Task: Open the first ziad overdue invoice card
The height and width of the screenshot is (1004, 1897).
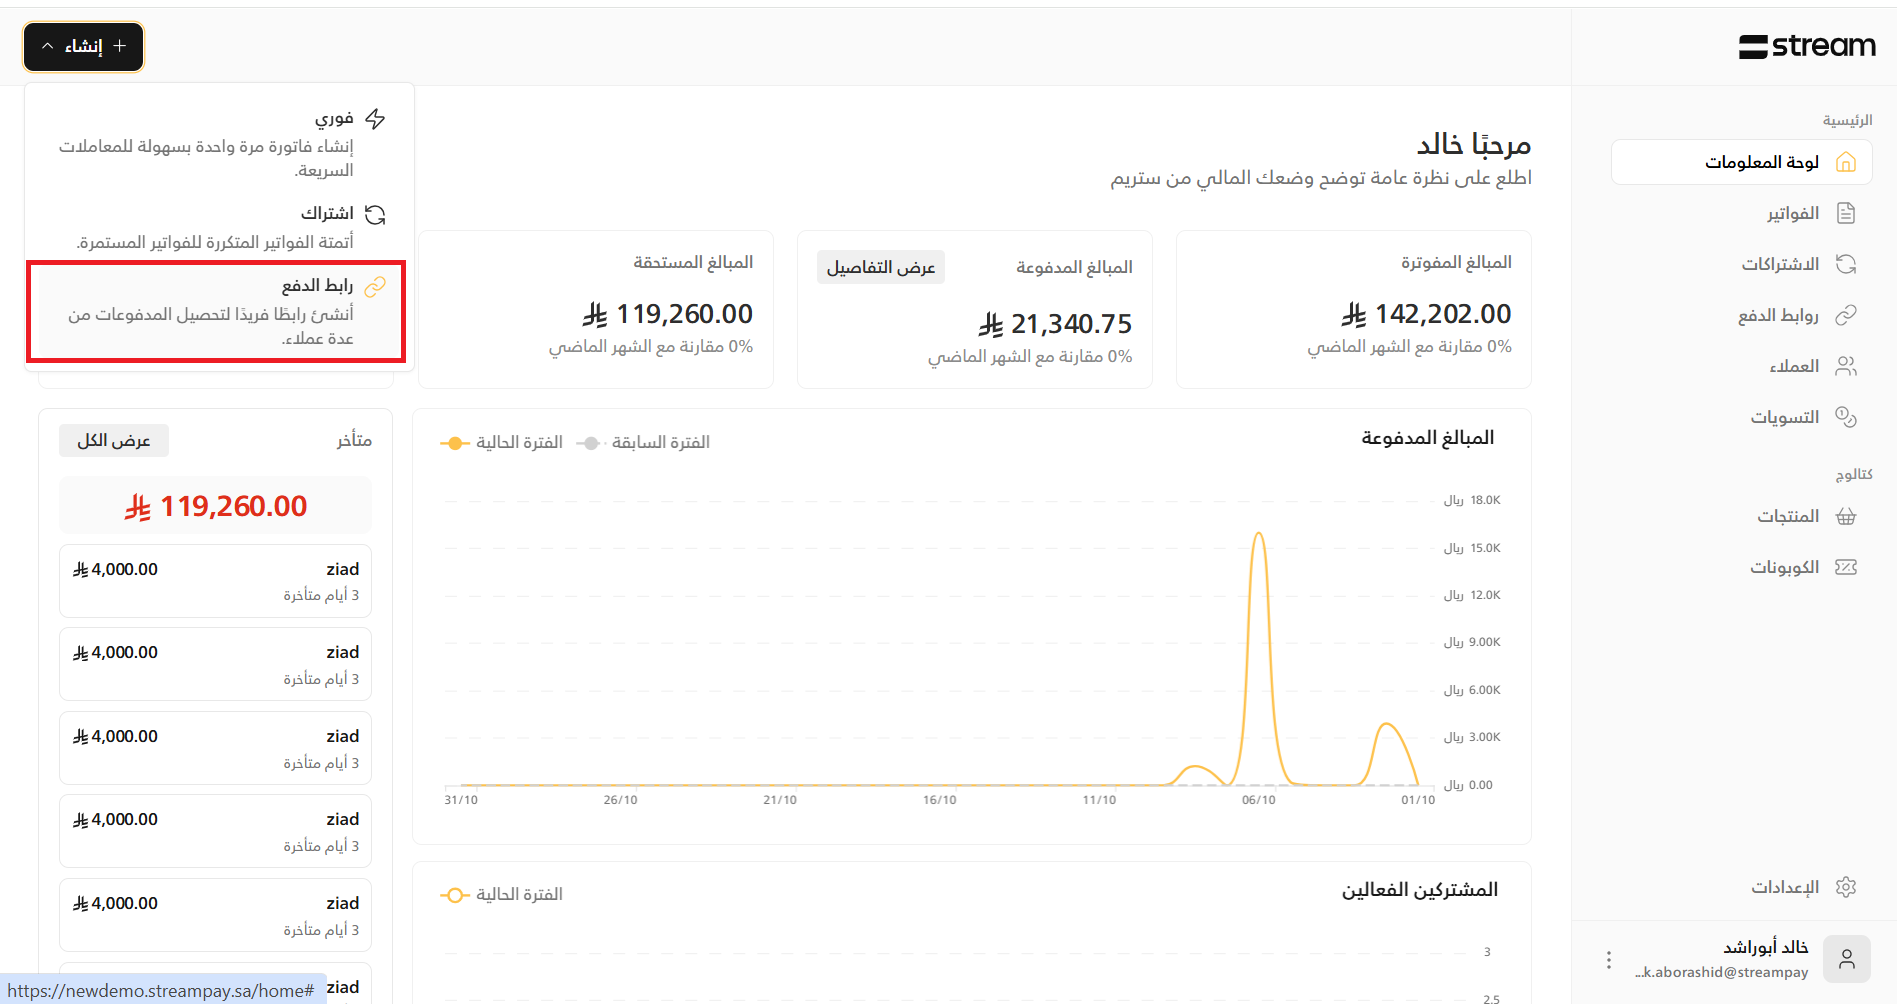Action: [215, 581]
